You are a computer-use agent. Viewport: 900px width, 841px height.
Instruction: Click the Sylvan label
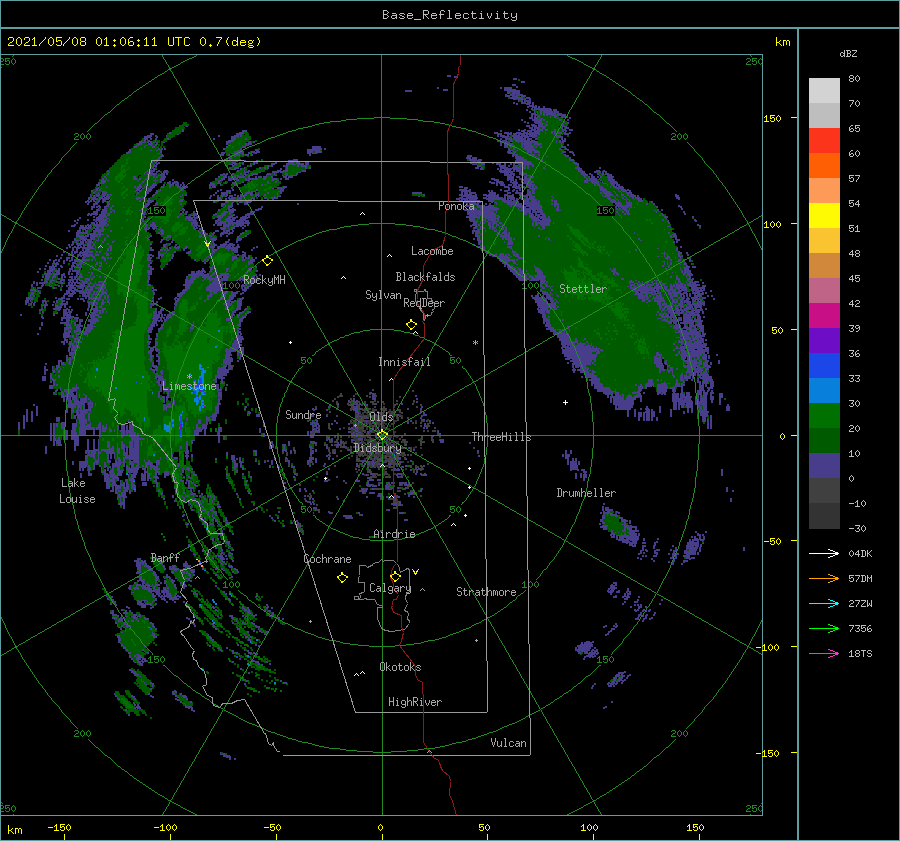pos(383,295)
